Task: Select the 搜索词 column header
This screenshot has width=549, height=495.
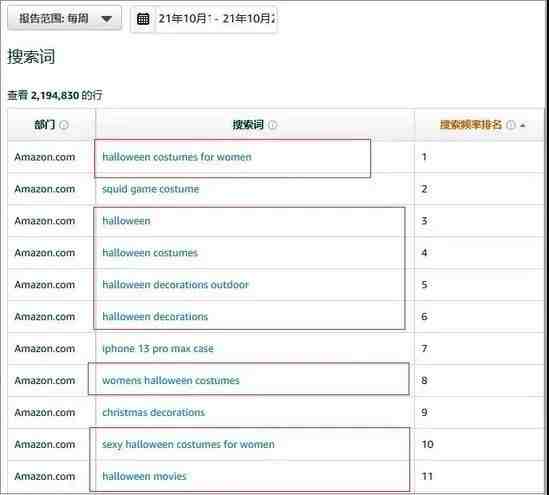Action: coord(248,125)
